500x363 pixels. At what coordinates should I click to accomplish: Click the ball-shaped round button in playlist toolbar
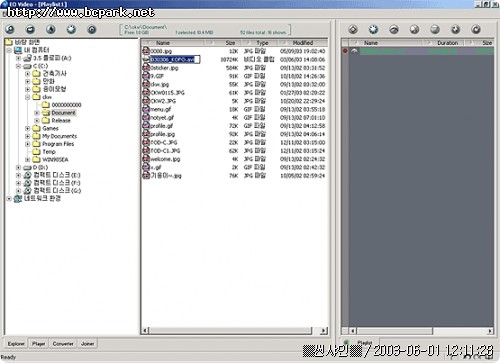coord(414,30)
